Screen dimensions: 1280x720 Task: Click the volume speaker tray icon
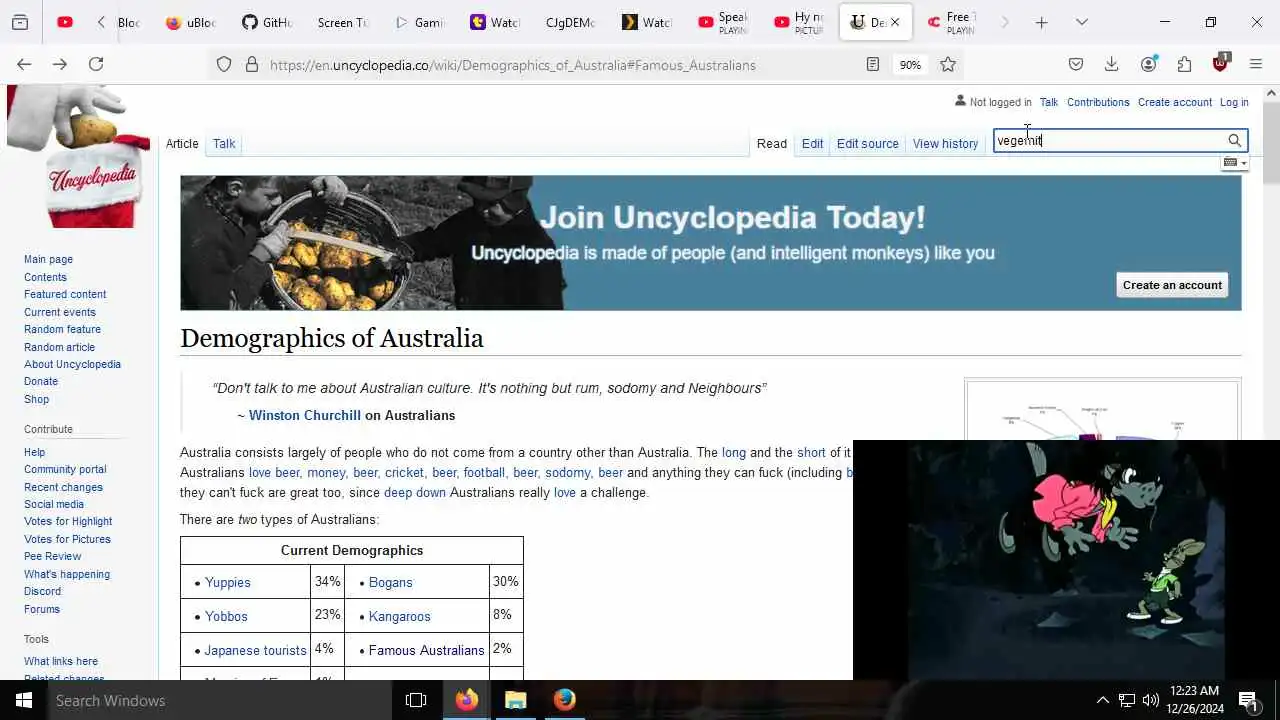pos(1150,700)
